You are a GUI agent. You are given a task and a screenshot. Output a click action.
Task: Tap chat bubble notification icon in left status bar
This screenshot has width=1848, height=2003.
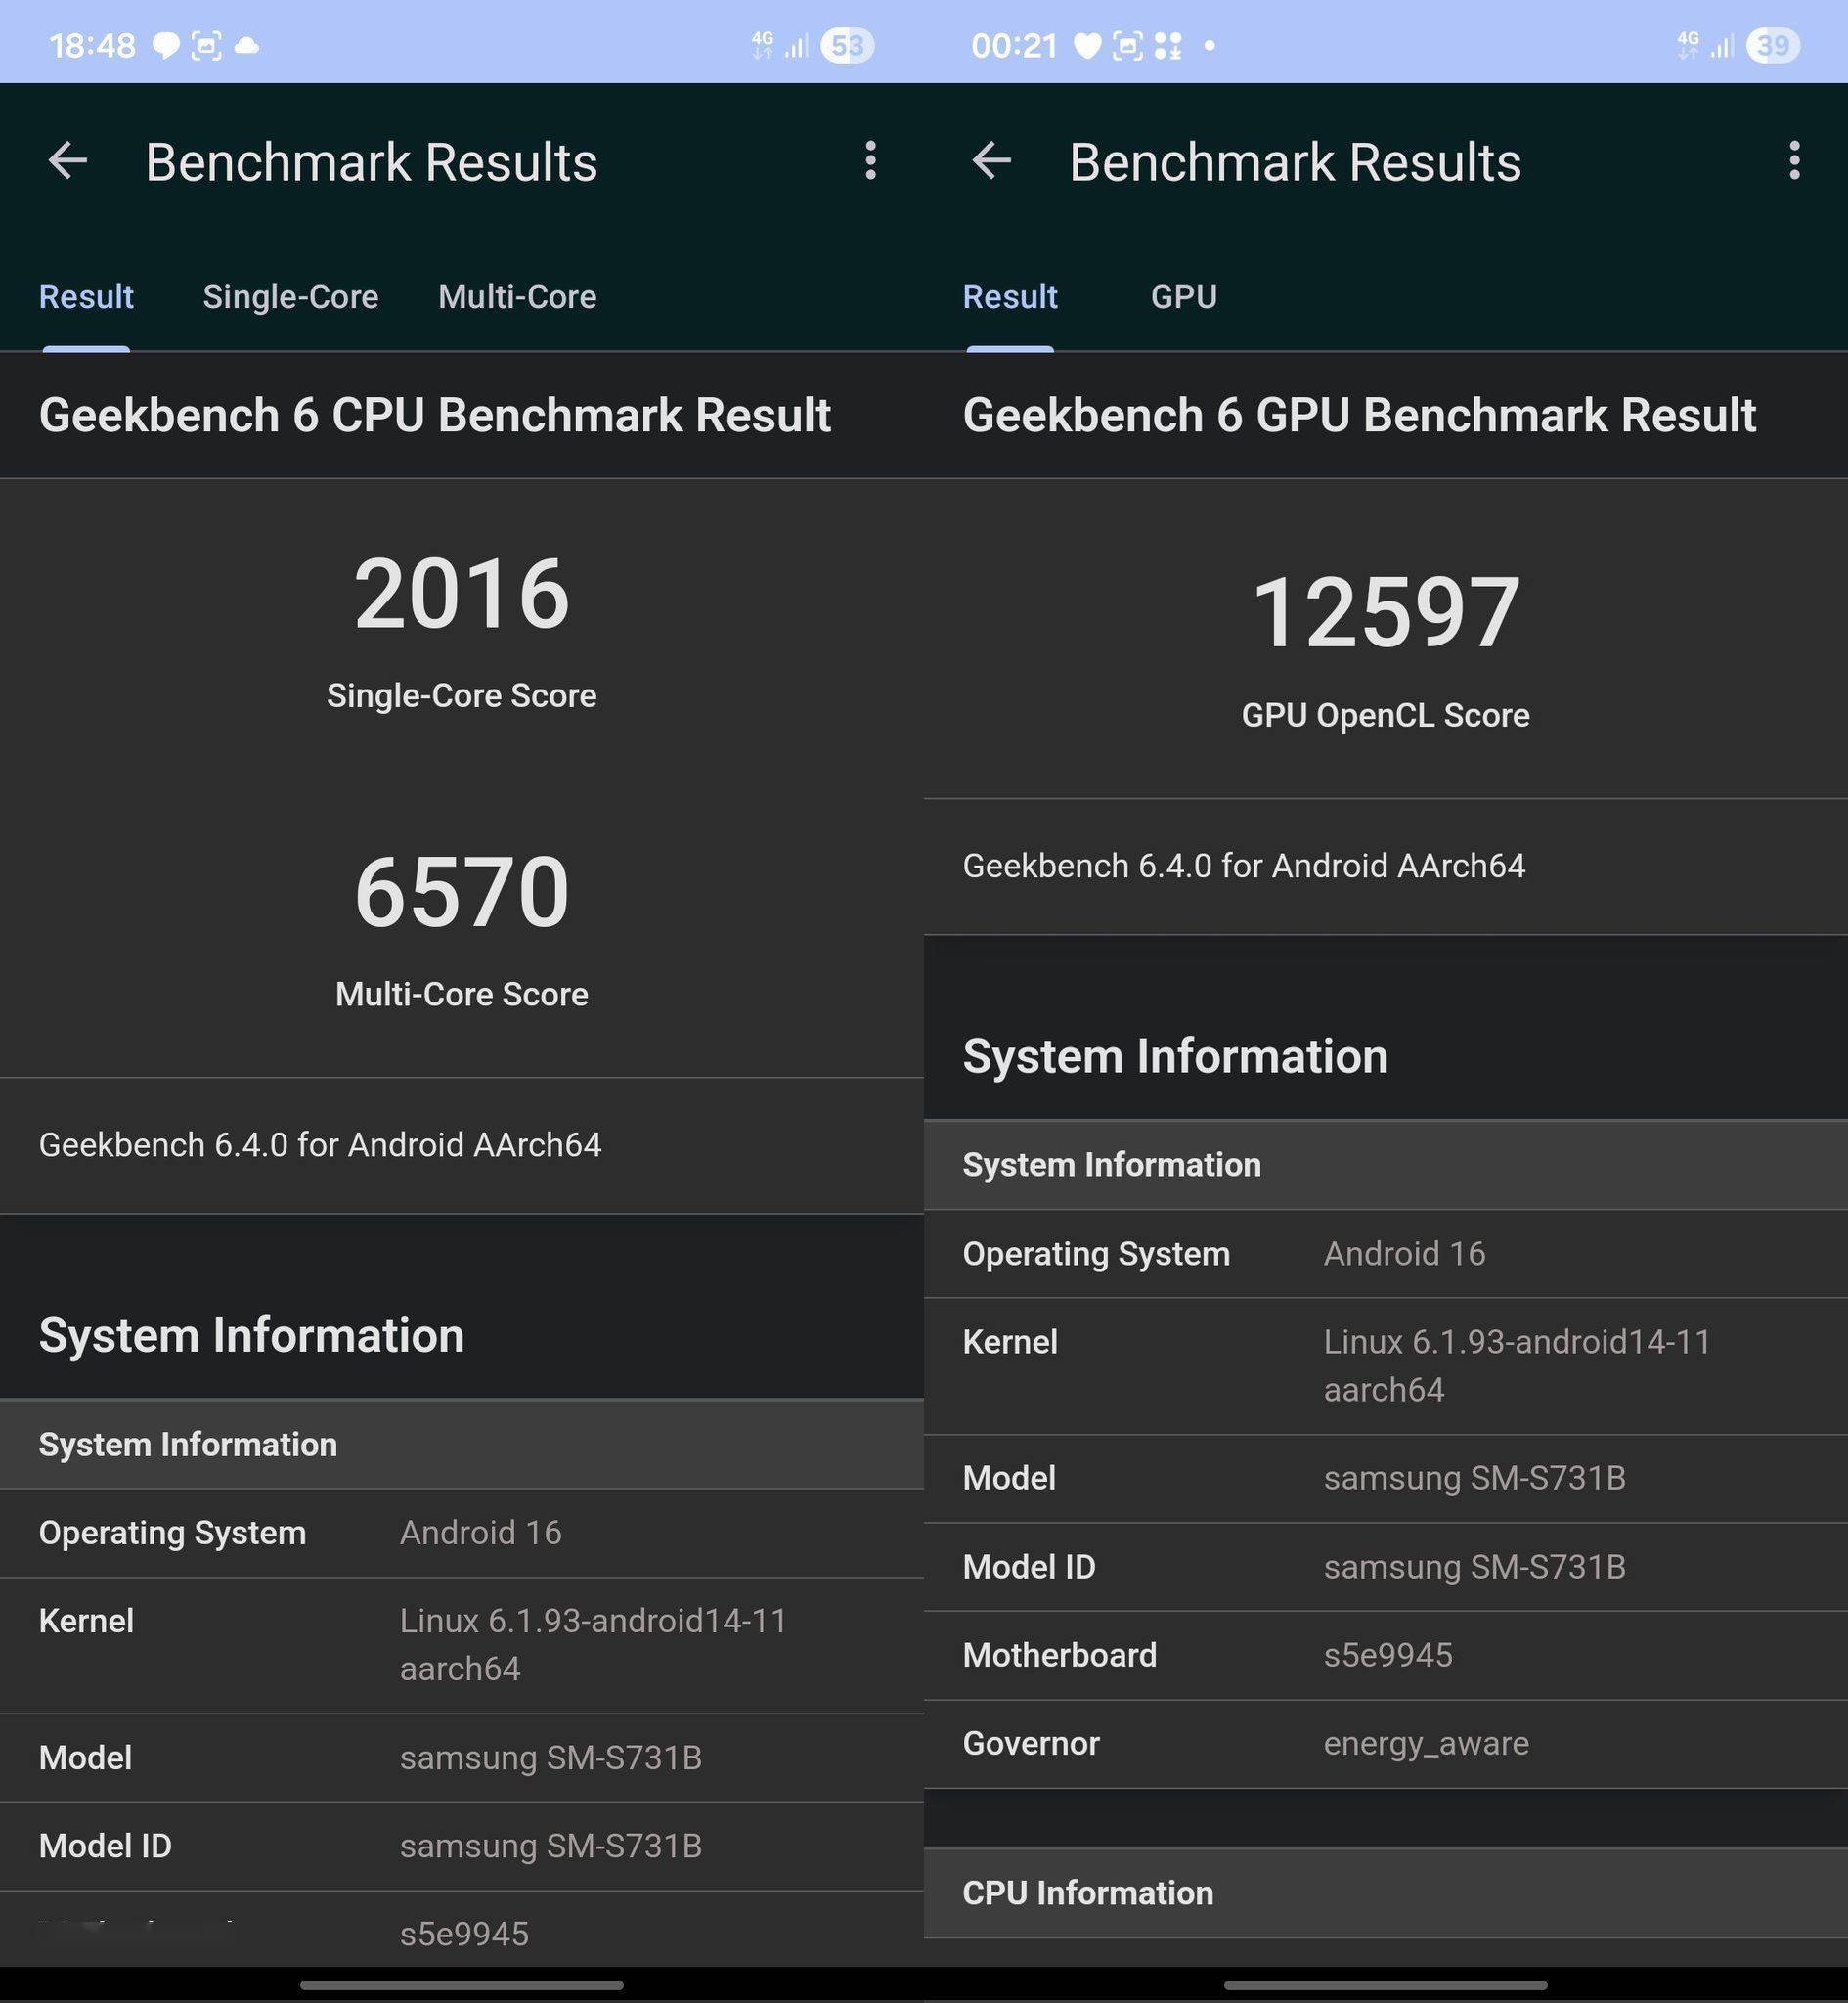pyautogui.click(x=166, y=46)
